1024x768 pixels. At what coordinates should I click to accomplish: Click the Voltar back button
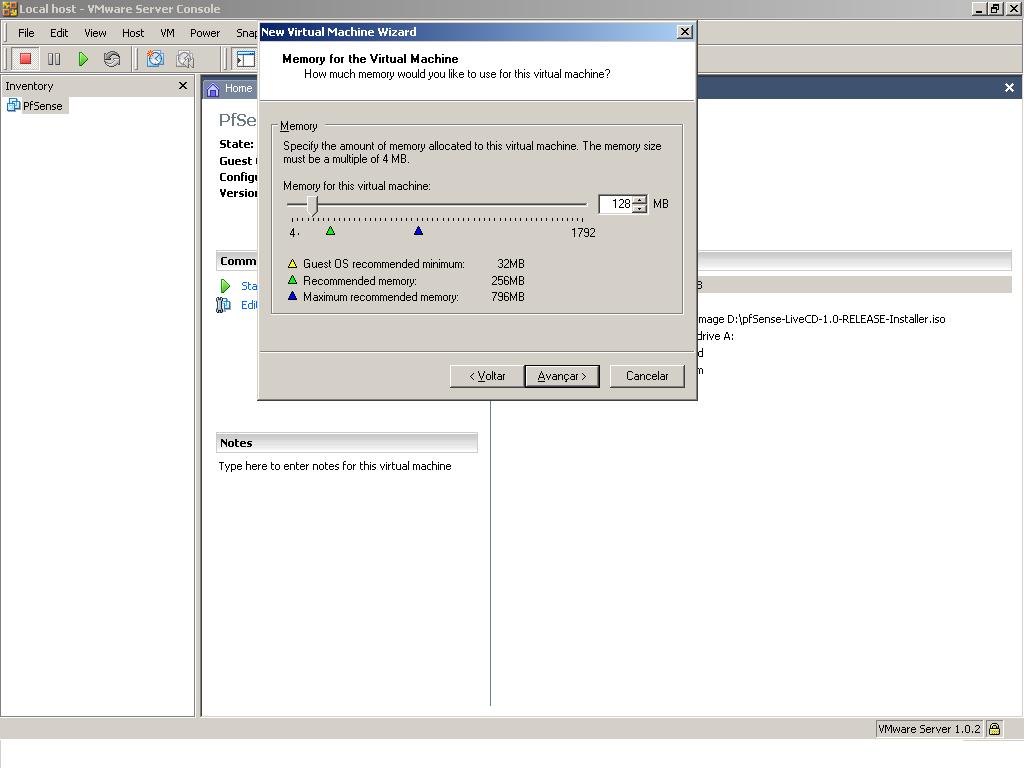[x=487, y=376]
